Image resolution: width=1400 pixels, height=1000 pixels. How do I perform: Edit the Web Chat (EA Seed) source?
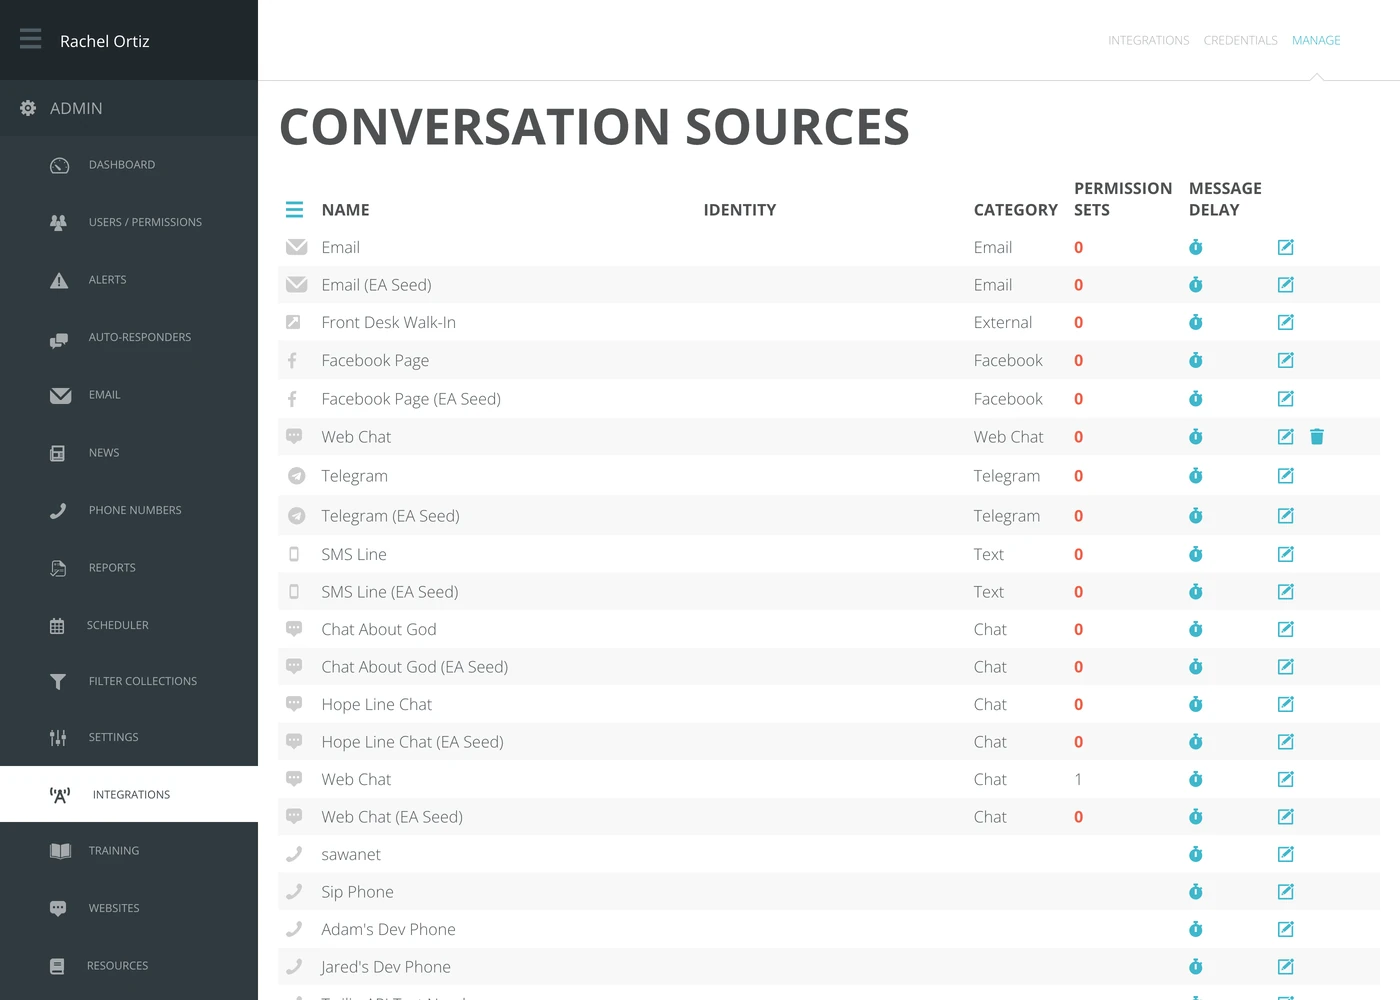[x=1286, y=817]
